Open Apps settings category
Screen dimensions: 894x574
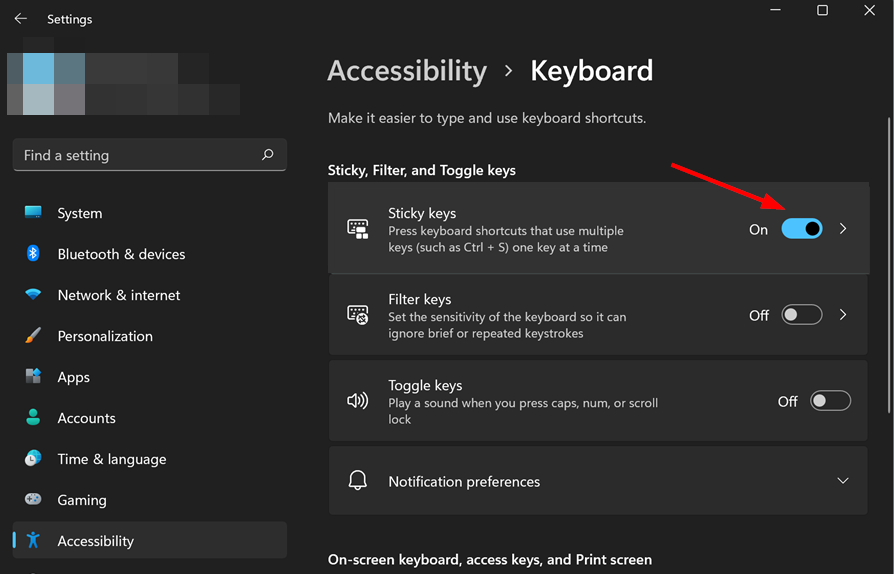pyautogui.click(x=149, y=377)
